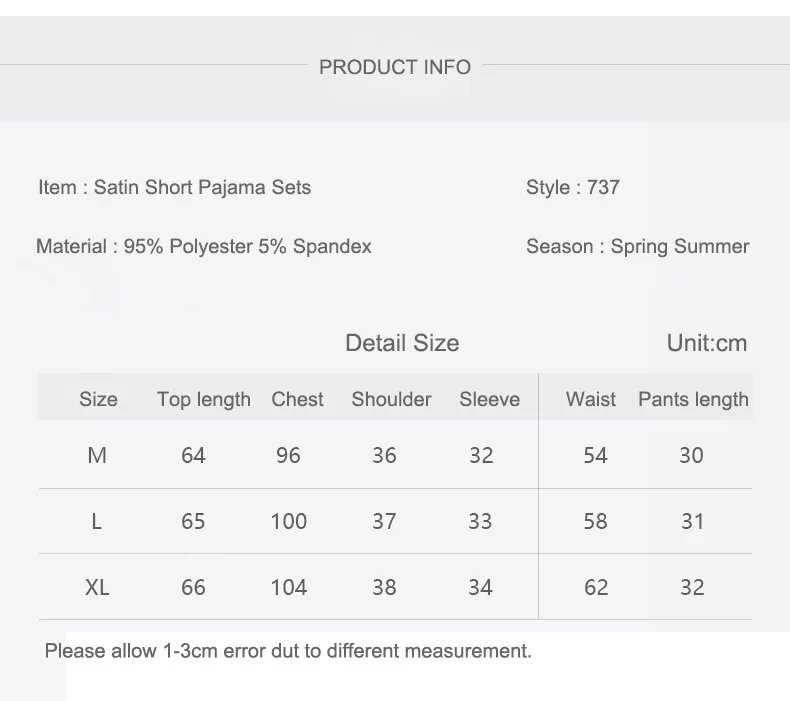Screen dimensions: 790x701
Task: Select the L size row label
Action: coord(97,522)
